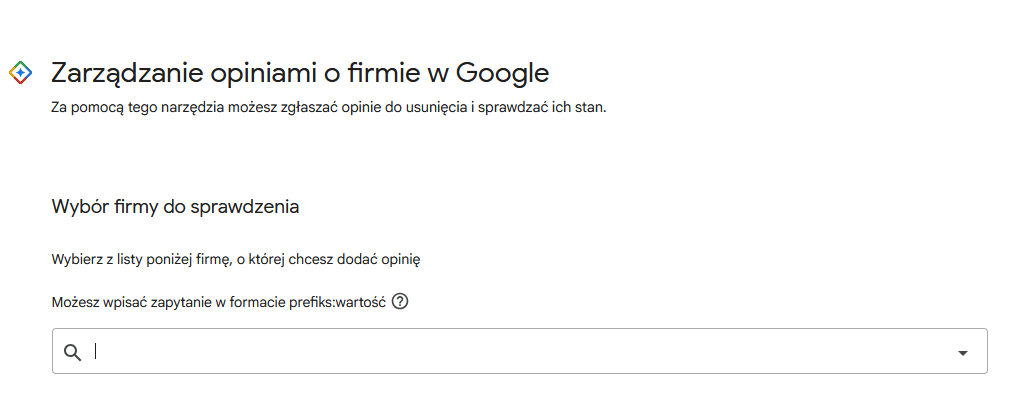Click the magnifying glass search icon
The width and height of the screenshot is (1024, 404).
click(x=72, y=352)
